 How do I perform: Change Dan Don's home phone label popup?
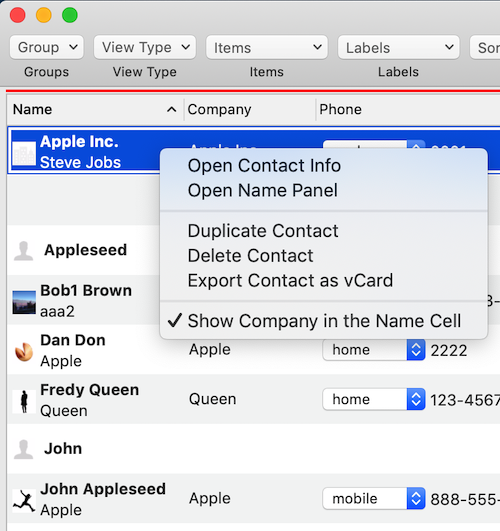coord(374,350)
